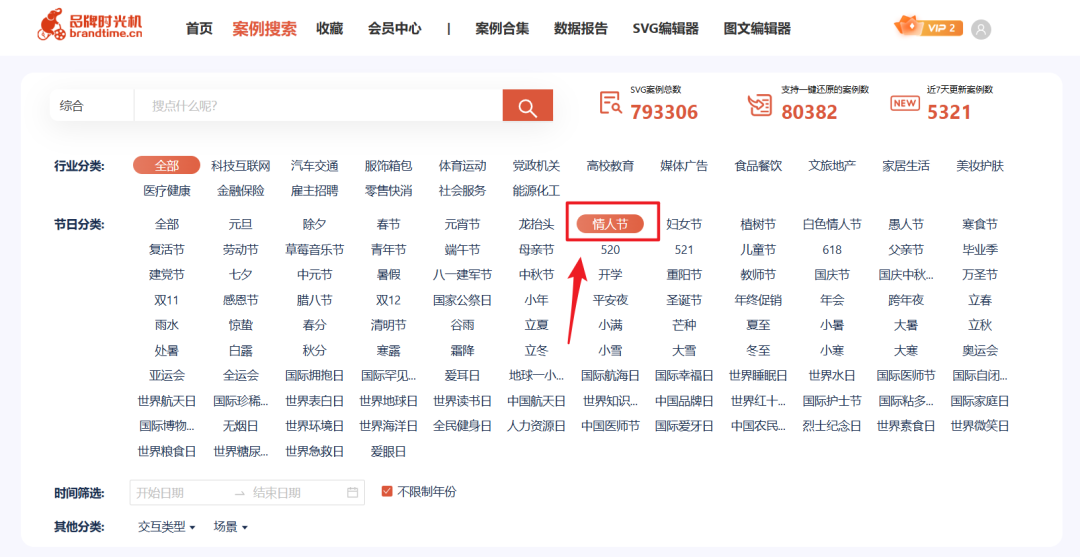Choose the 世界表白日 filter

[x=314, y=401]
